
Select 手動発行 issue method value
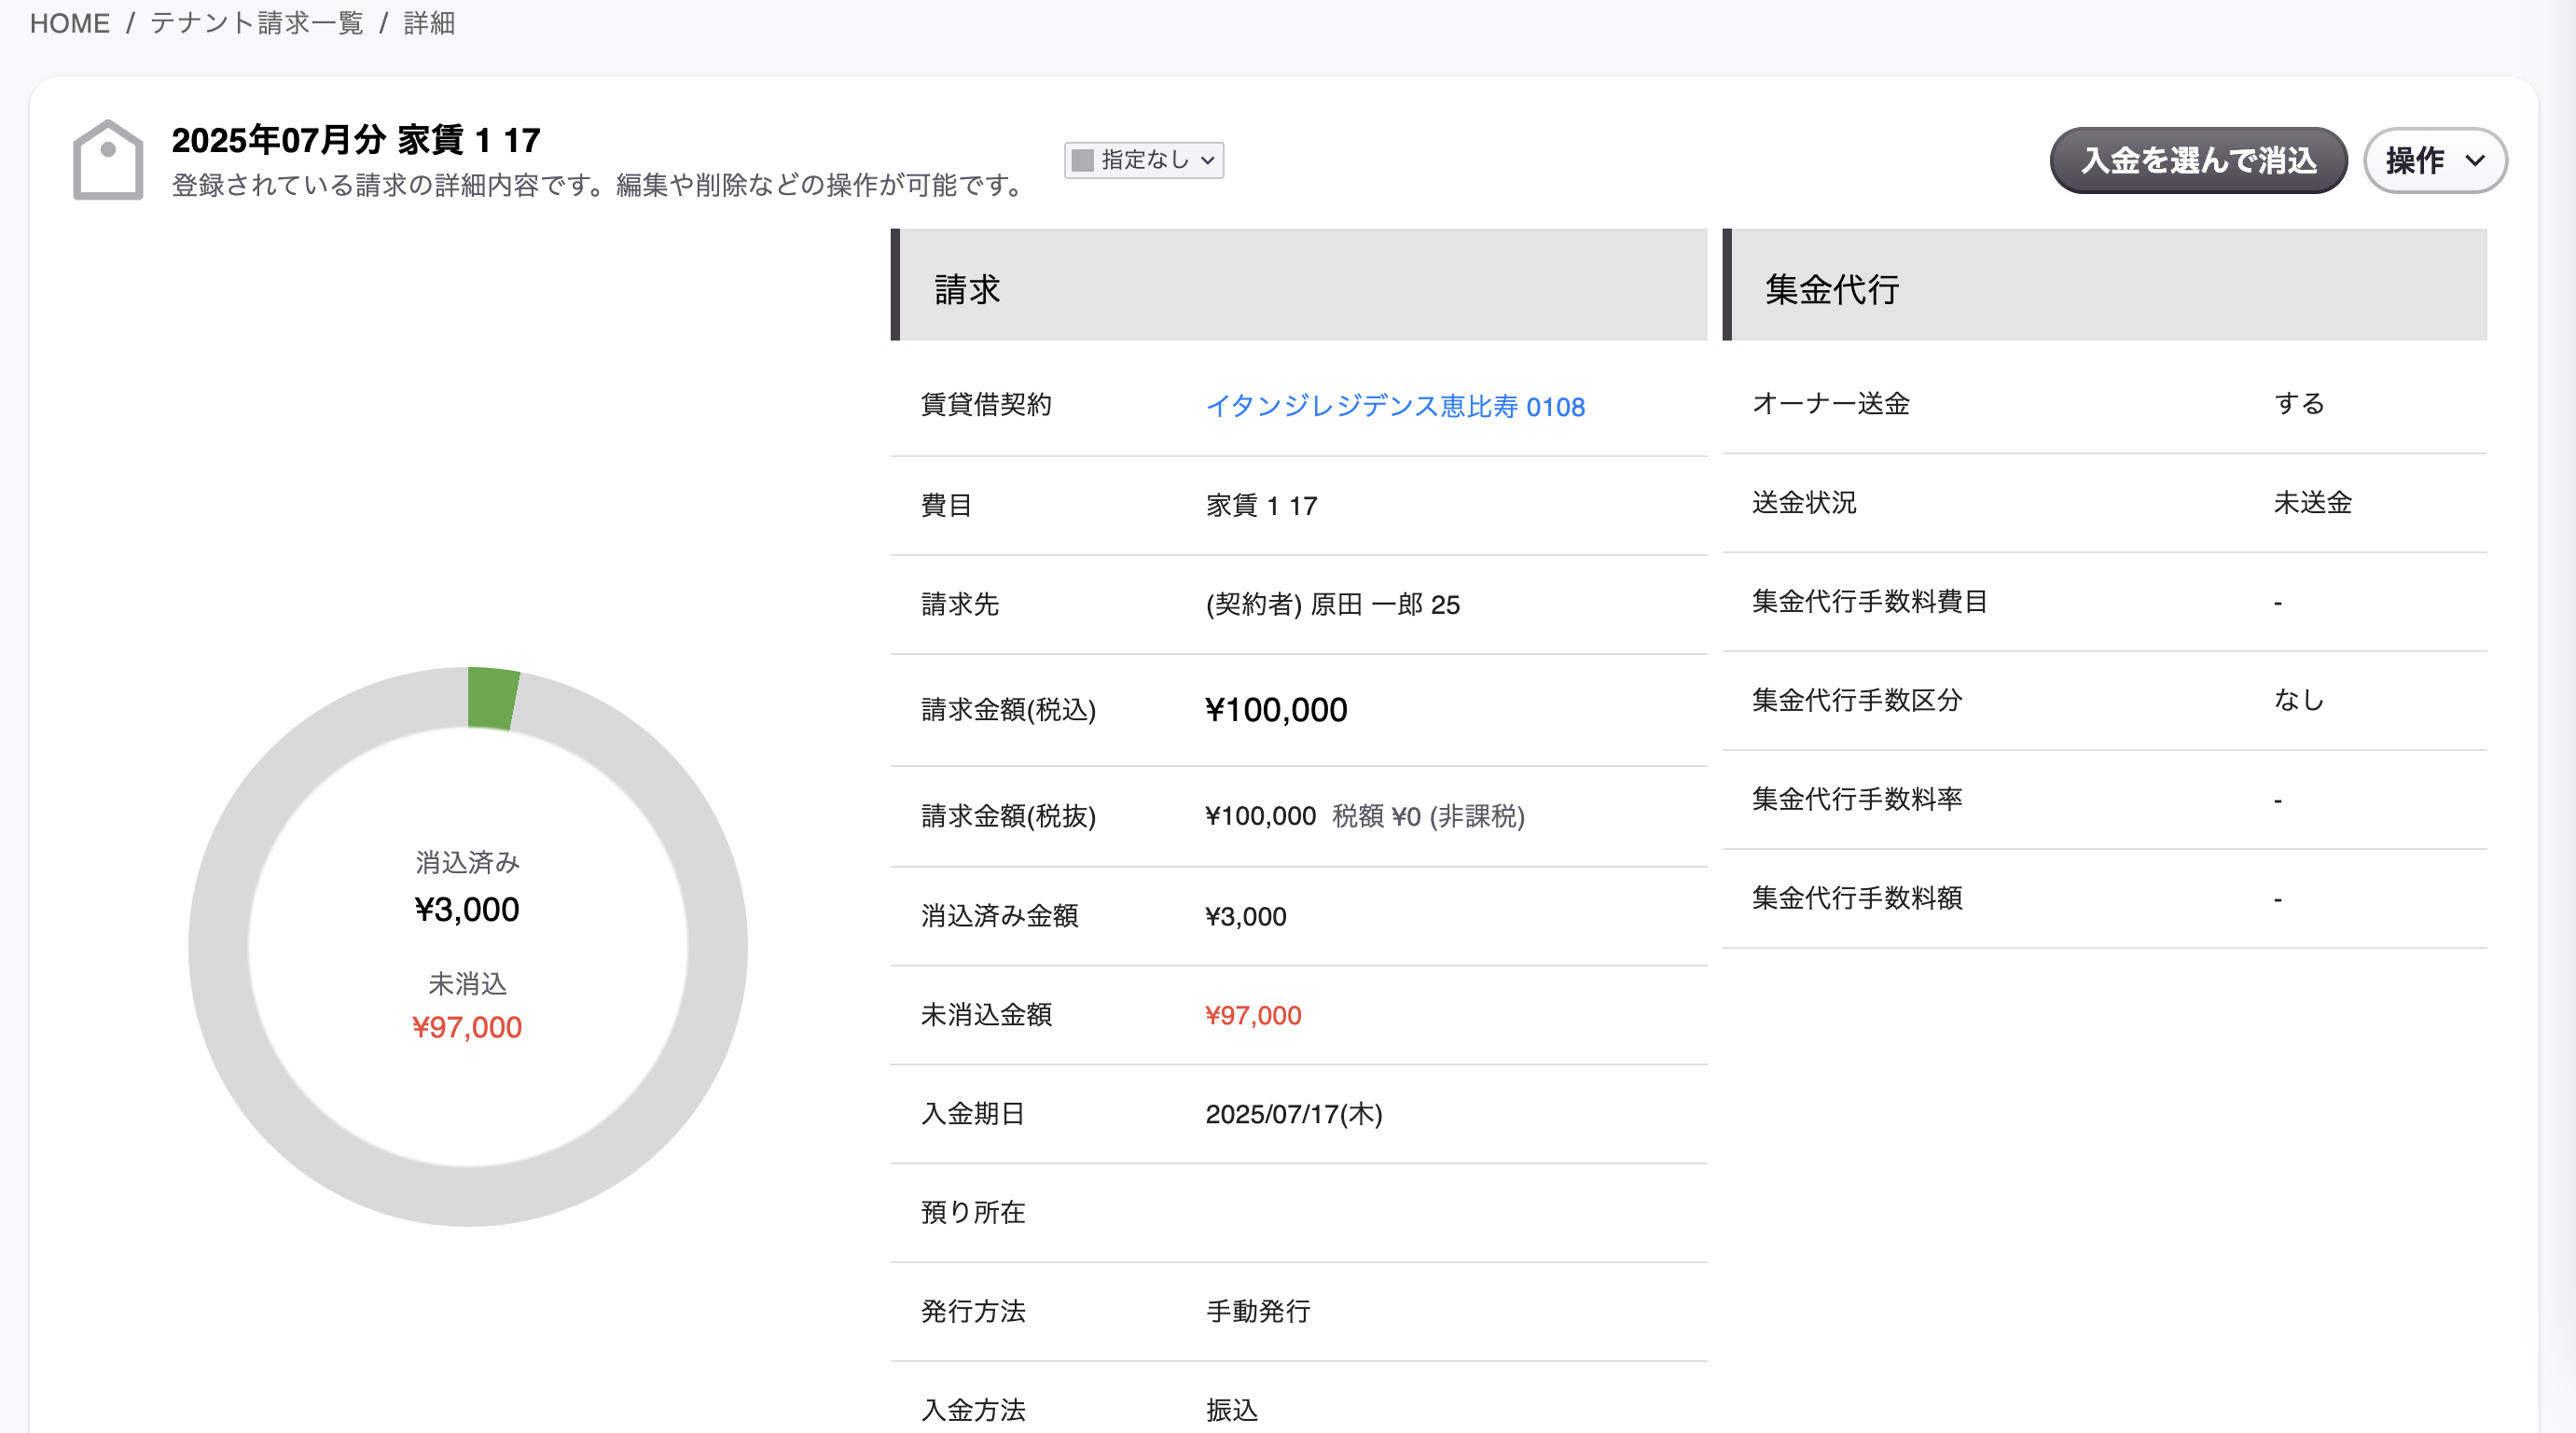pos(1258,1311)
